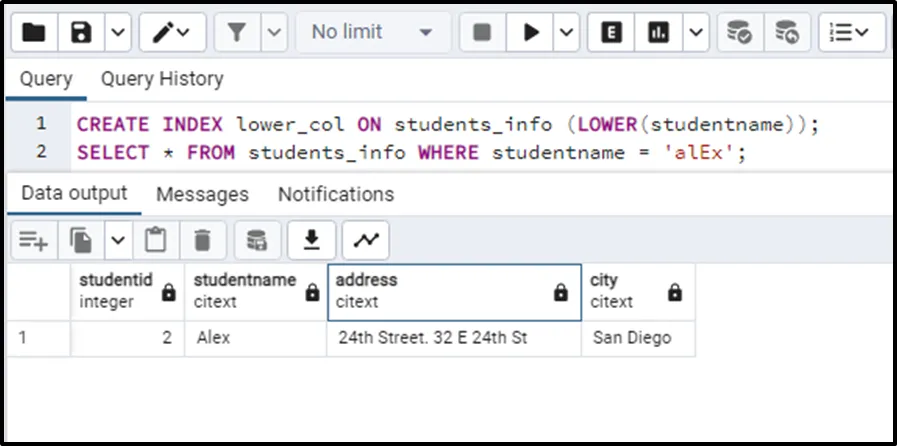This screenshot has height=446, width=897.
Task: Click the Execute query play button
Action: point(530,33)
